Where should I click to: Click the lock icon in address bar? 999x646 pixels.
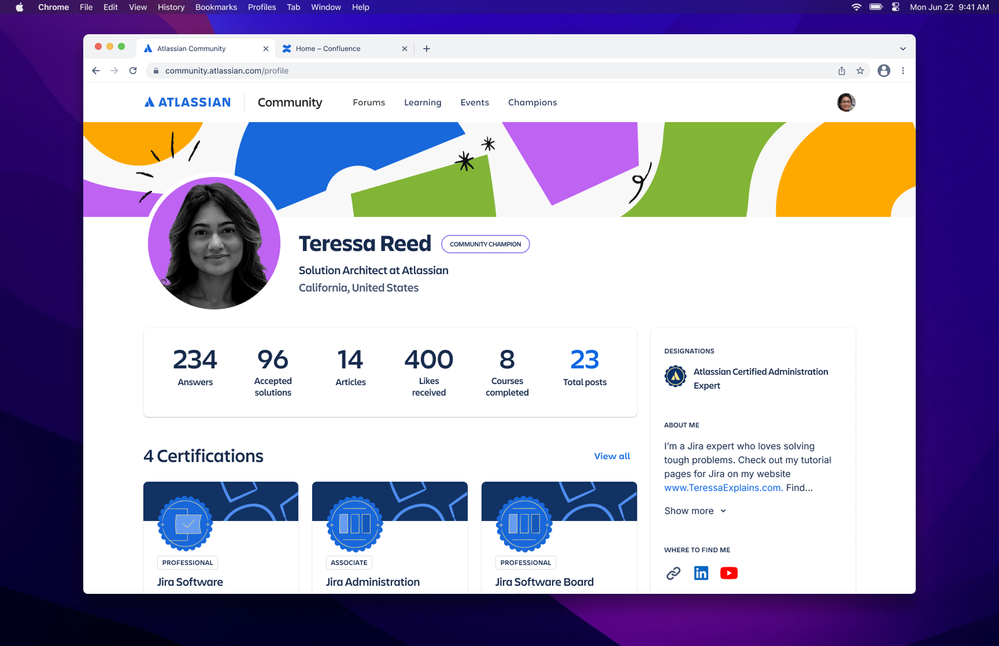155,71
